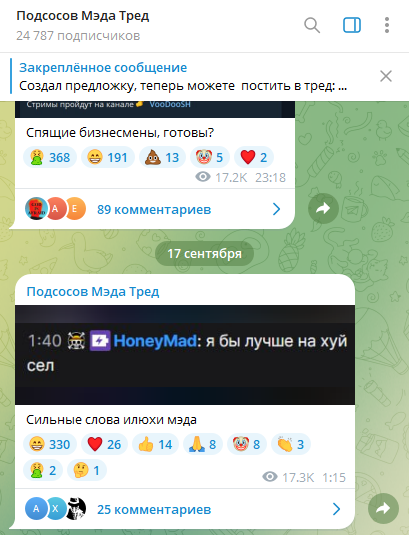409x535 pixels.
Task: Toggle vomiting face reaction with 368
Action: [50, 157]
